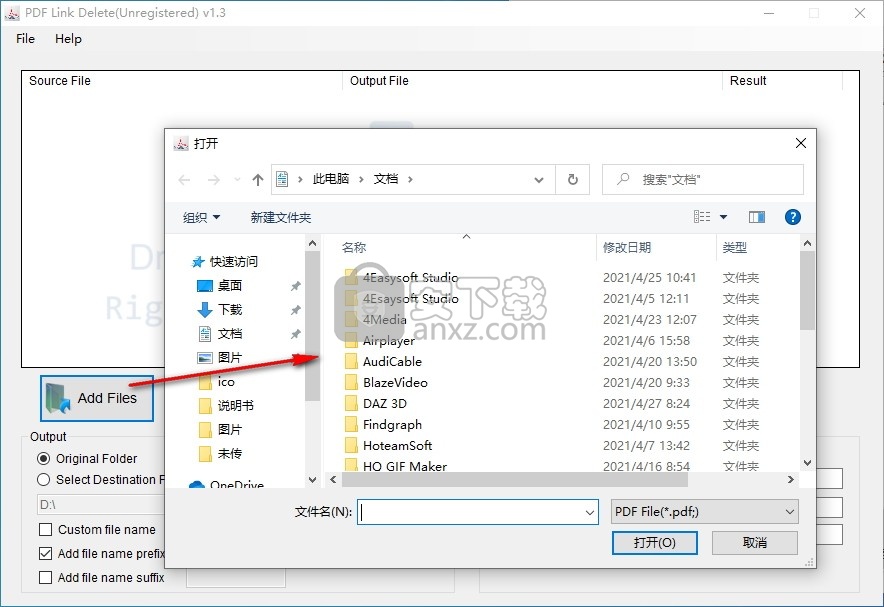
Task: Select the BlazeVideo folder
Action: tap(395, 382)
